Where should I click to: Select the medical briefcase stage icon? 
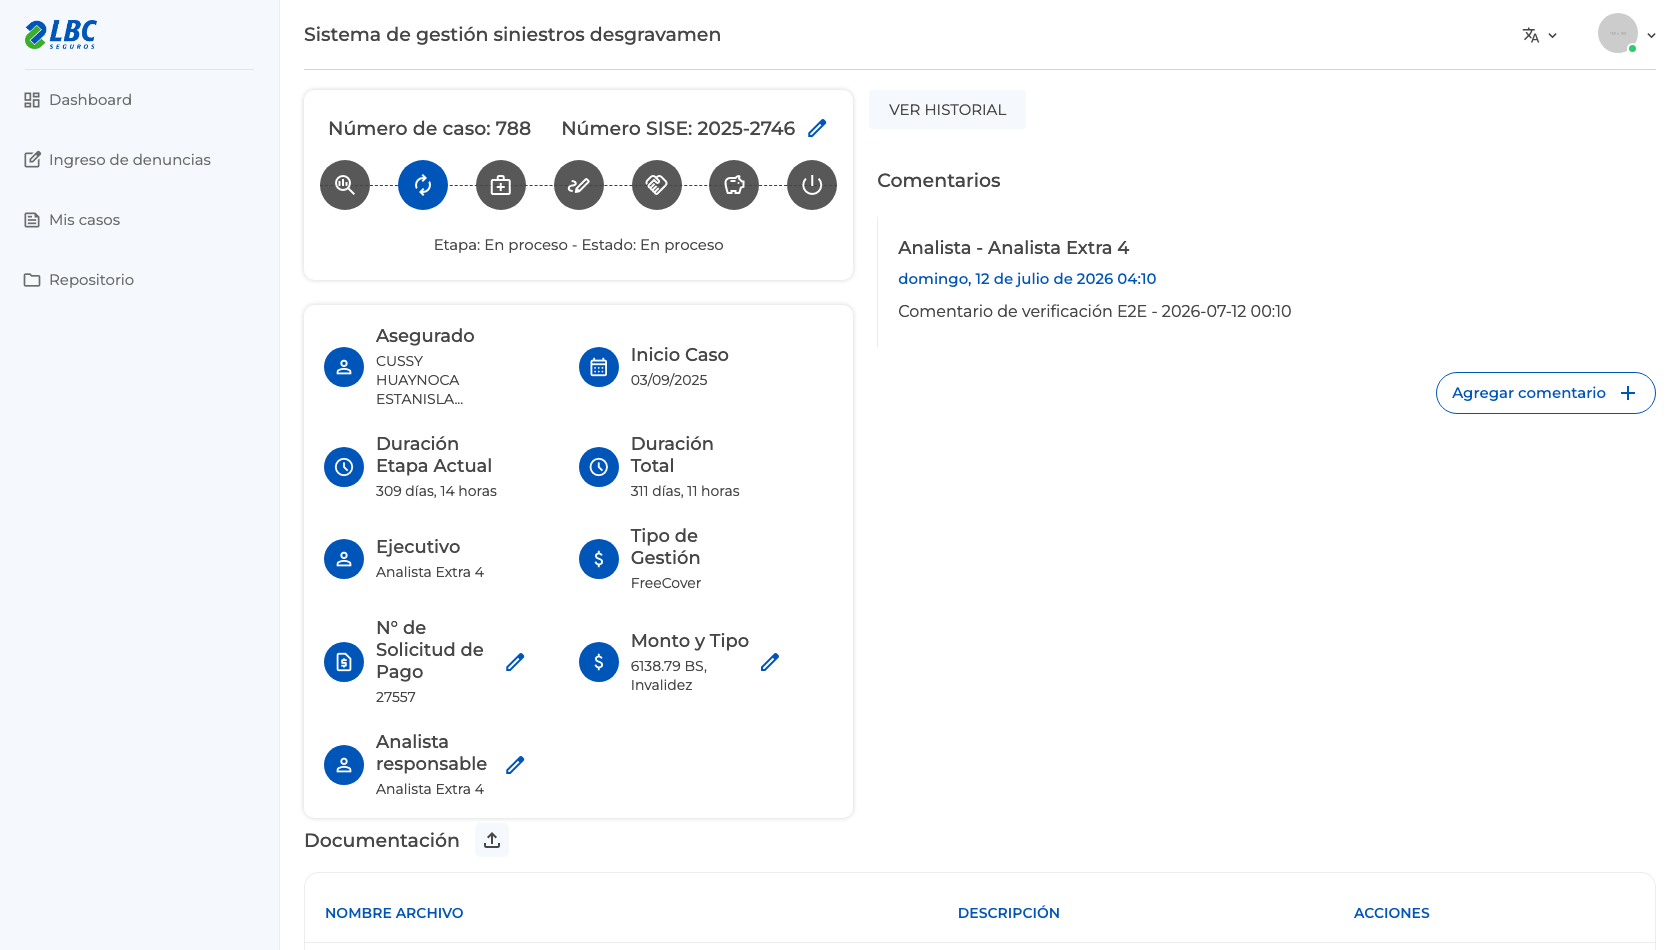(501, 185)
